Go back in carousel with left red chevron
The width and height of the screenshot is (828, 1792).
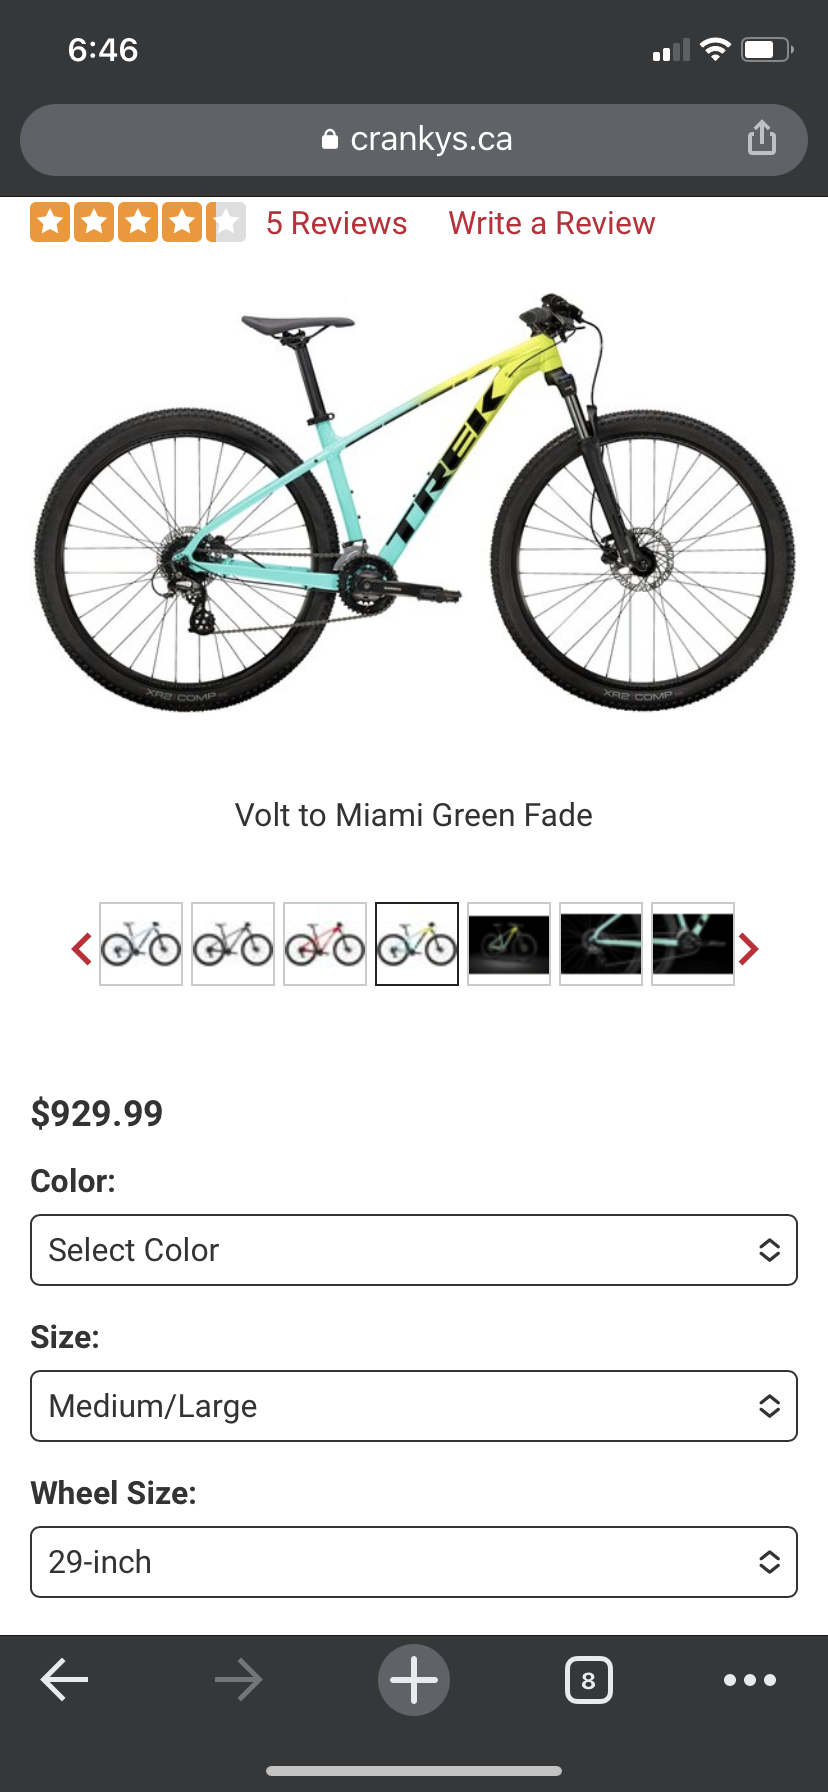pyautogui.click(x=80, y=949)
